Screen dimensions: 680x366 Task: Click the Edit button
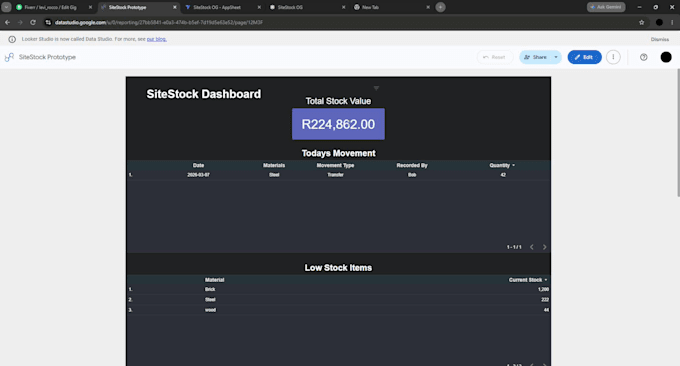(x=584, y=57)
